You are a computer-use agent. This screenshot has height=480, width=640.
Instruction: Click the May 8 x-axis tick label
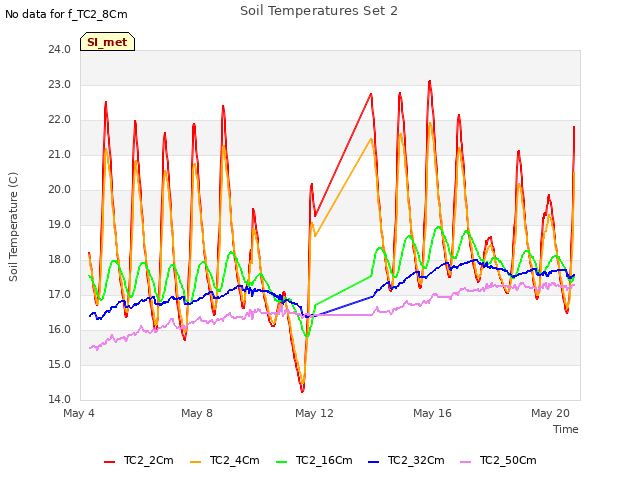click(x=197, y=413)
